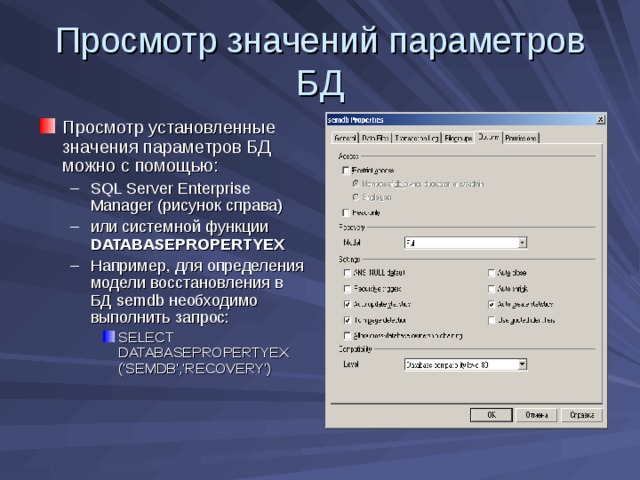Open the Compatibility Level dropdown
Viewport: 640px width, 480px height.
click(521, 365)
